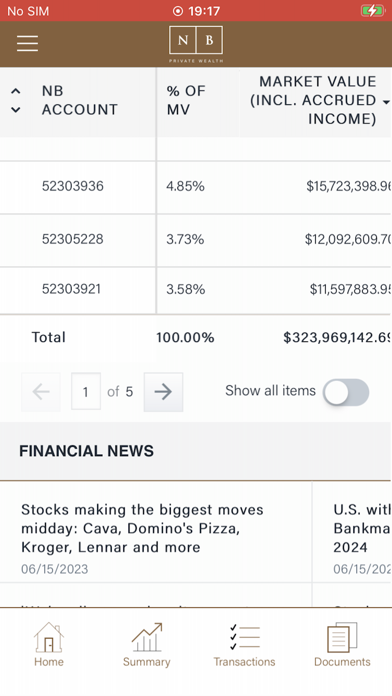Expand rows with the down chevron
Screen dimensions: 392x696
(x=16, y=110)
